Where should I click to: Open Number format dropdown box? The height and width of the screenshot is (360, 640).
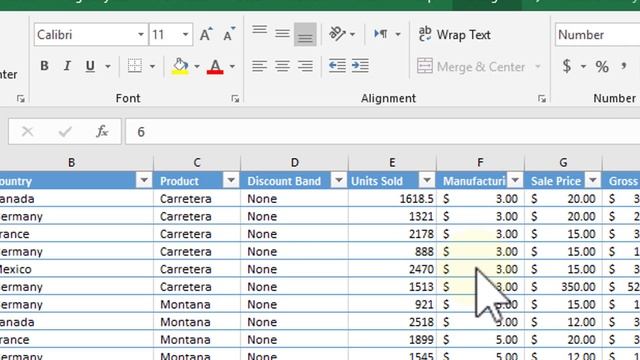[598, 34]
